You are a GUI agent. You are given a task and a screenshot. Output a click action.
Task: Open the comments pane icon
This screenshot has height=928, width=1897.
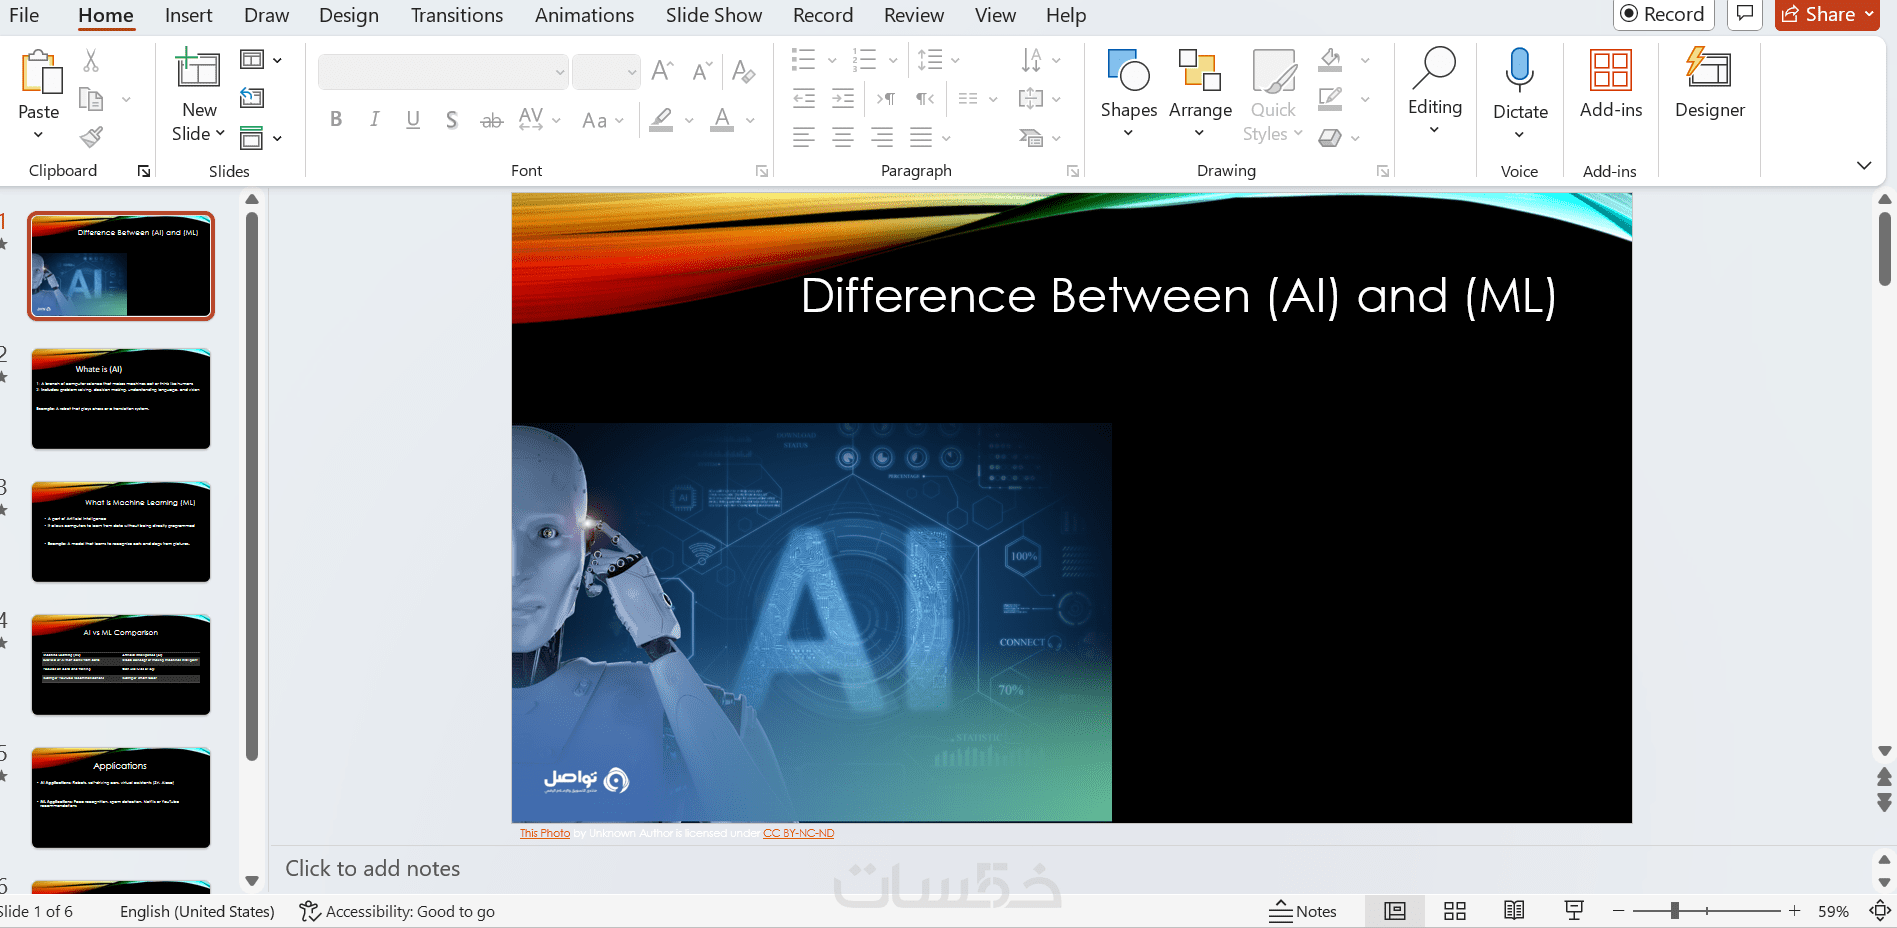(x=1745, y=14)
